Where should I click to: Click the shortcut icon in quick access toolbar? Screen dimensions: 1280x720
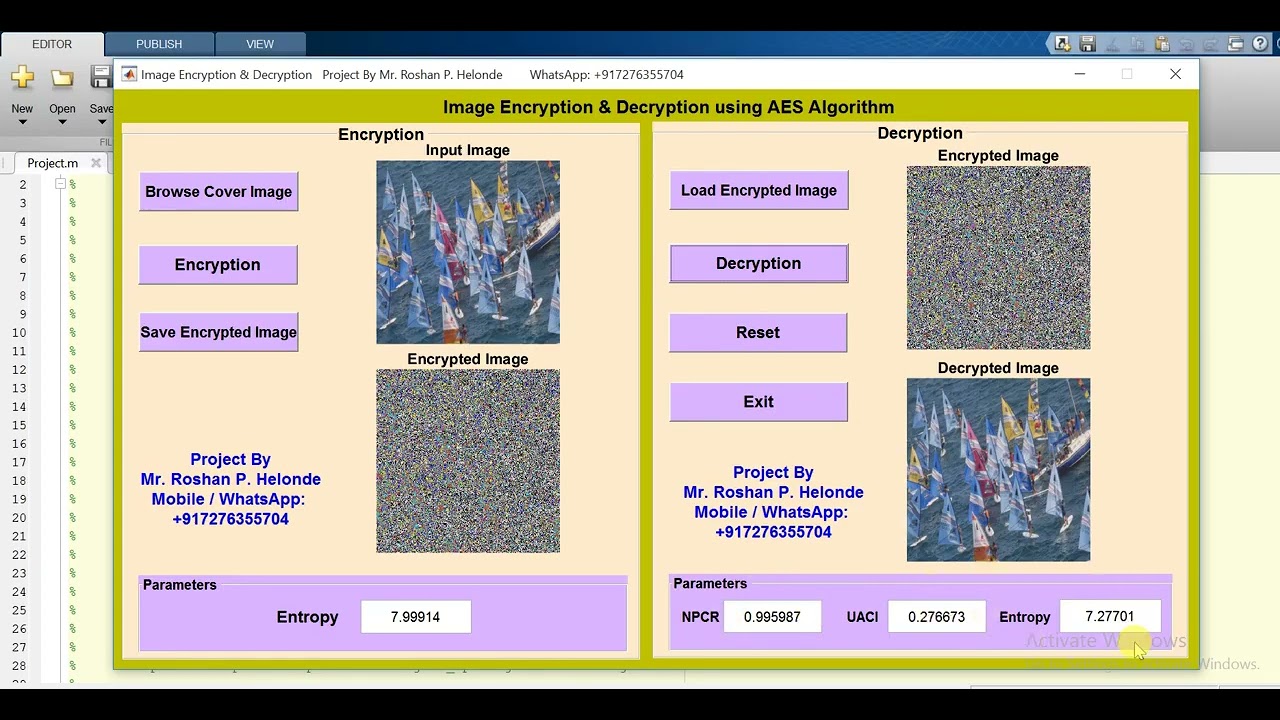(1062, 44)
